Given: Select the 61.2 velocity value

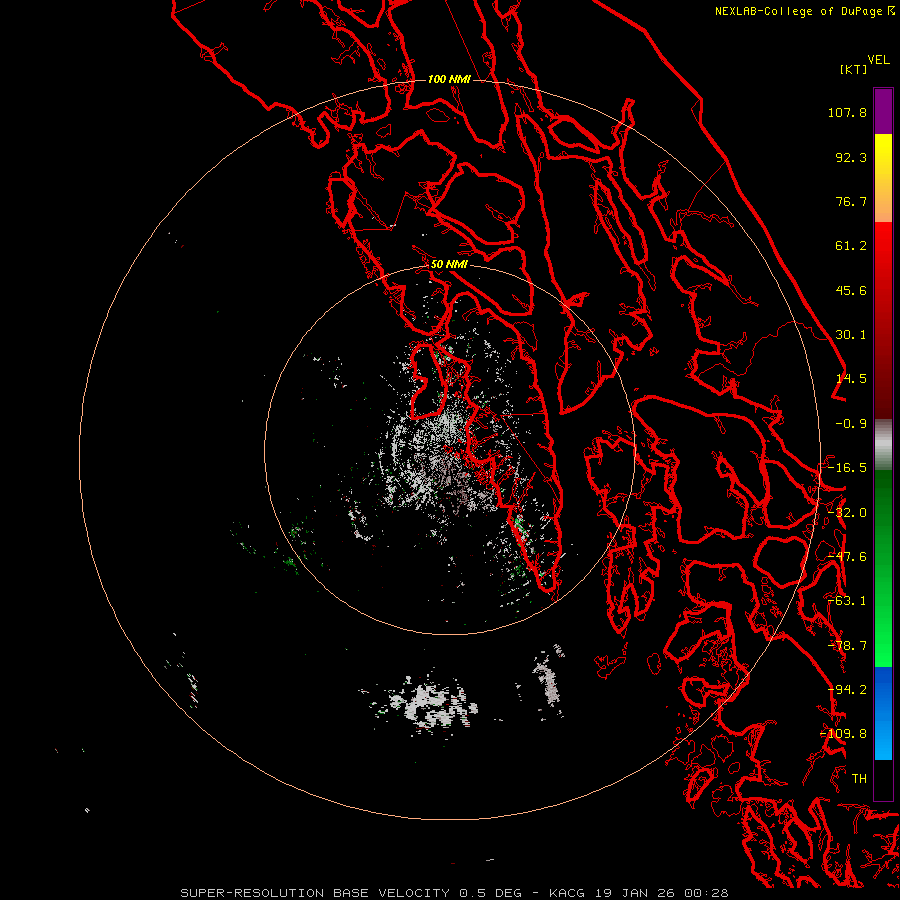Looking at the screenshot, I should tap(851, 246).
